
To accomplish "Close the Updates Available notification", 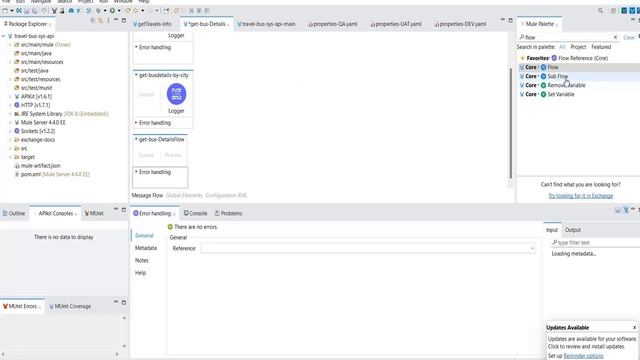I will (634, 327).
